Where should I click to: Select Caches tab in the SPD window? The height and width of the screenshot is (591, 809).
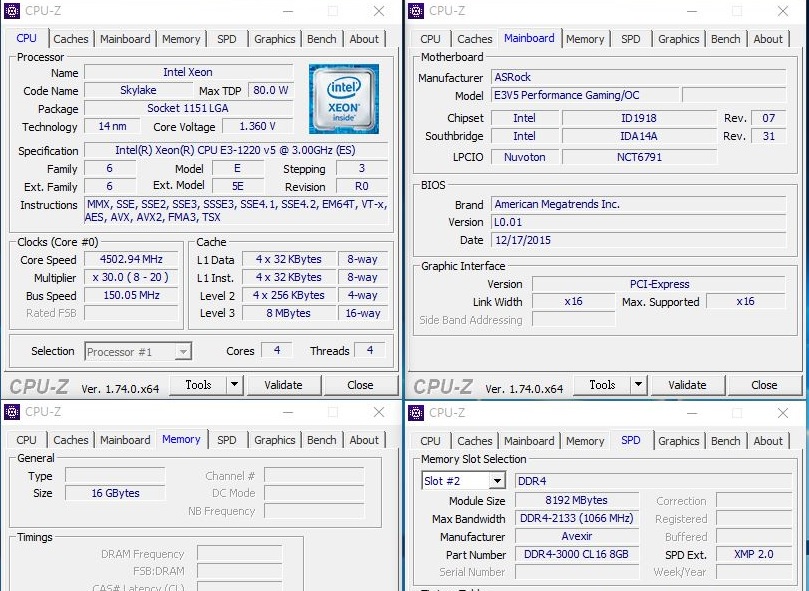point(475,441)
